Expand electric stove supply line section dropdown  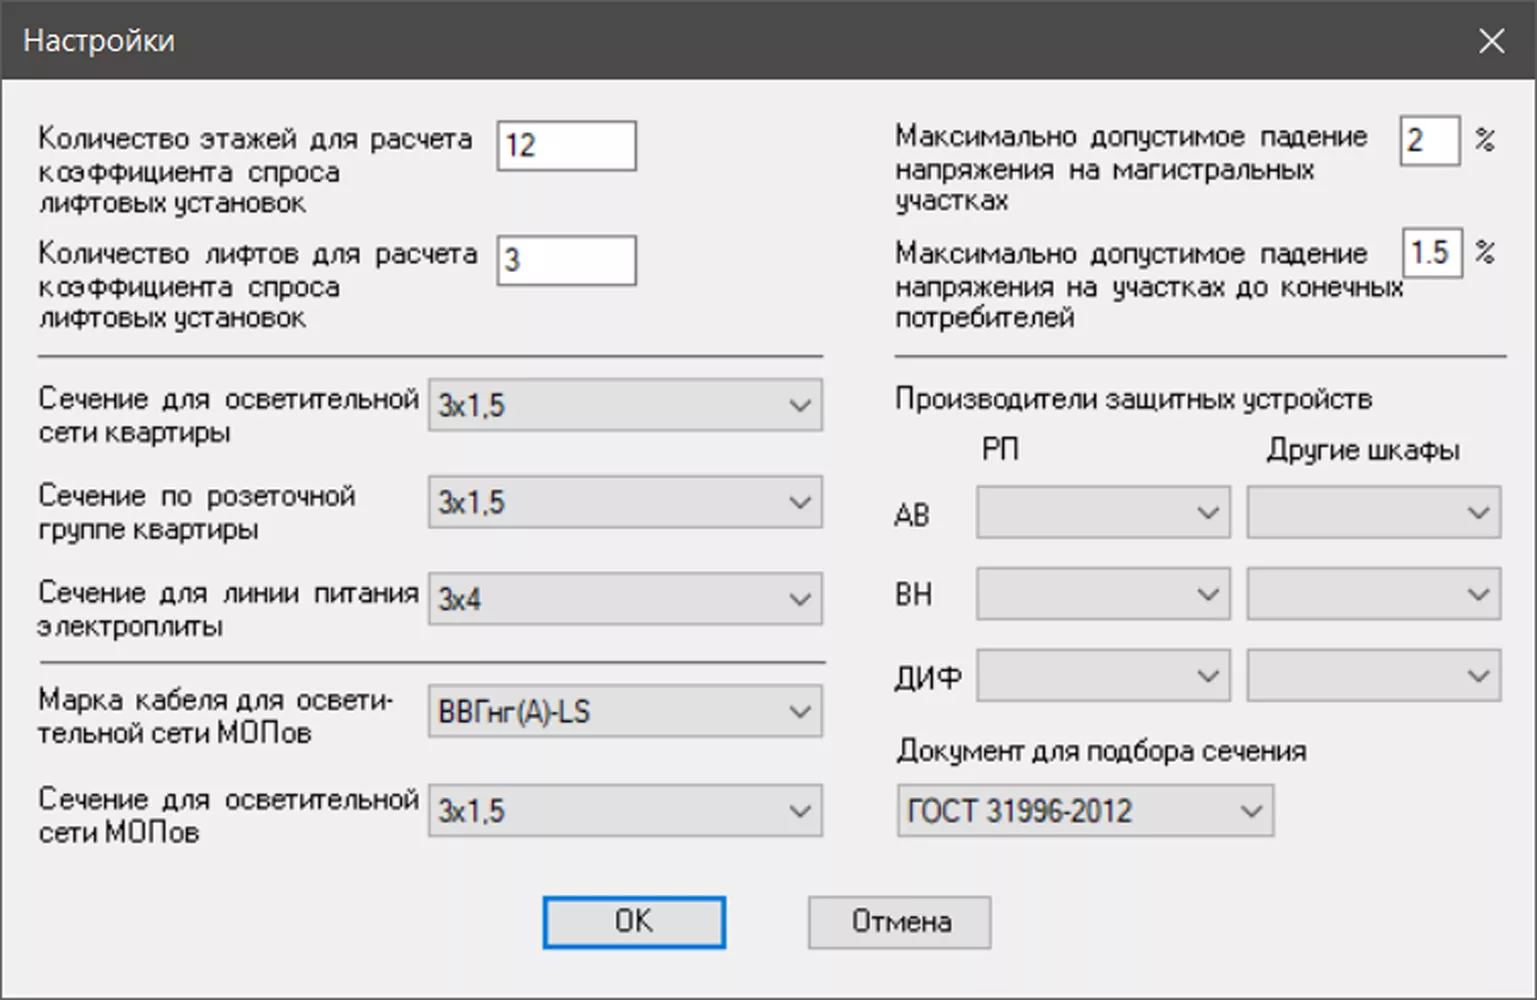(x=625, y=599)
